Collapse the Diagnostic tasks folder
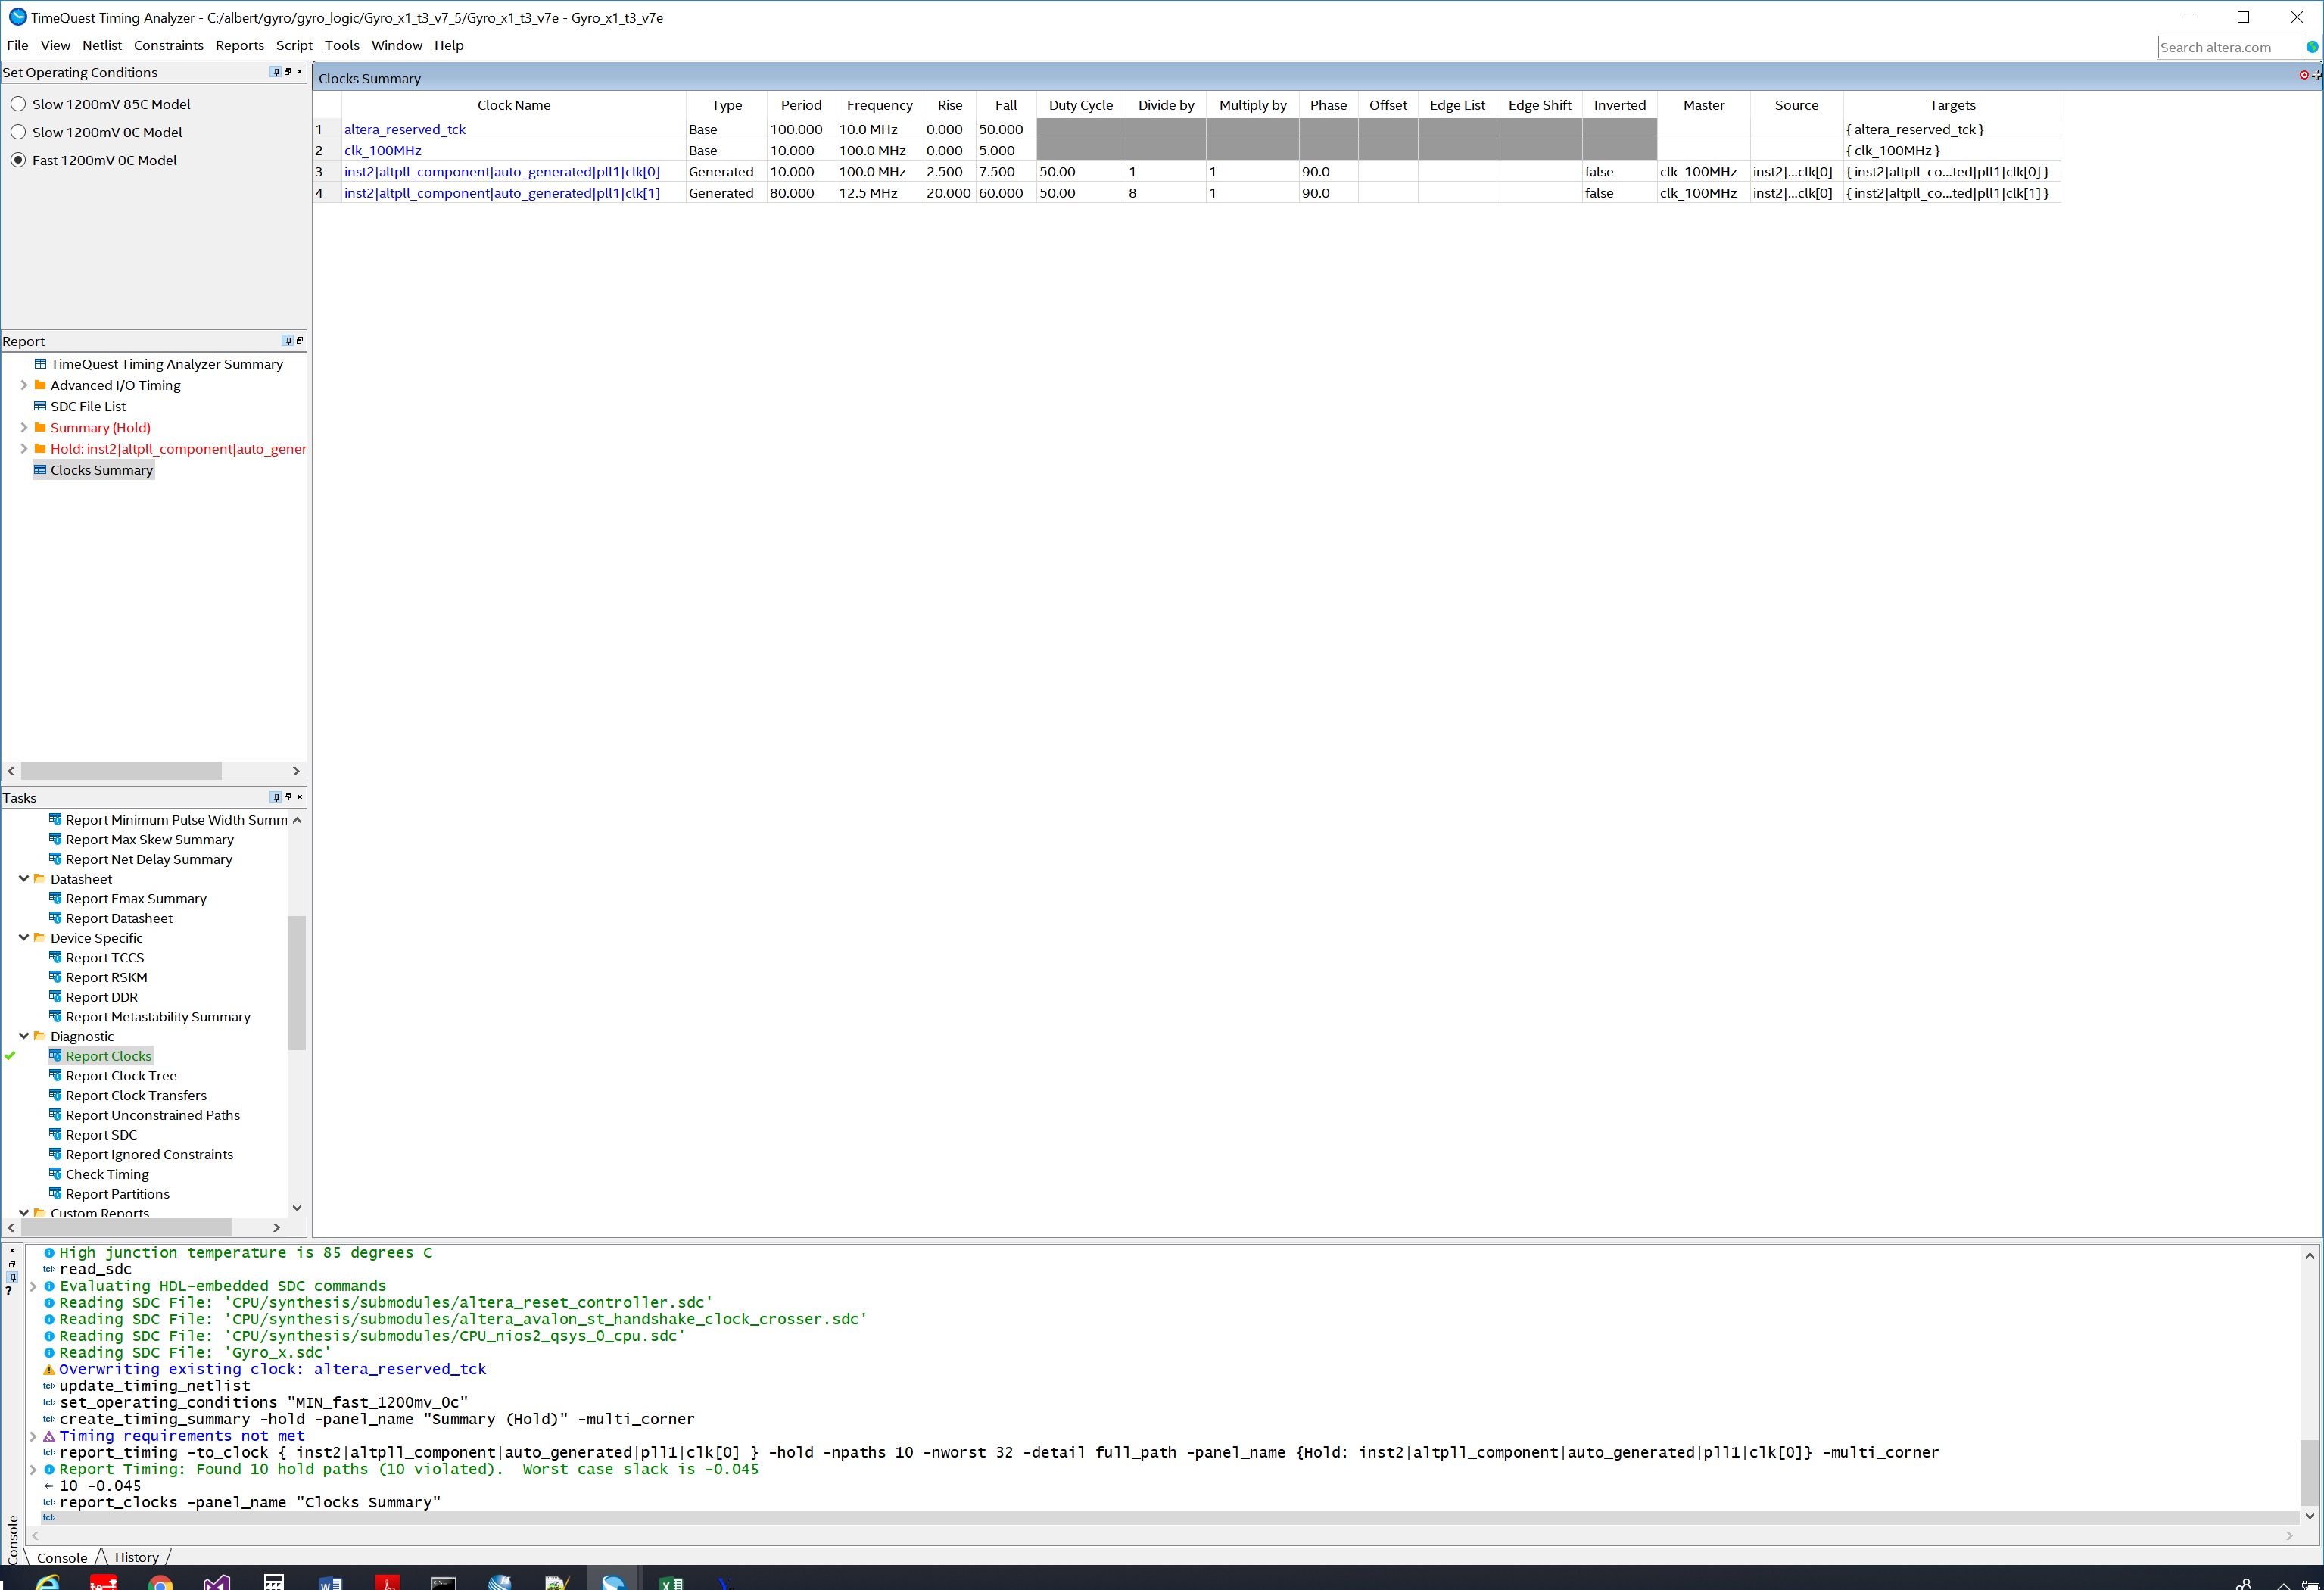The image size is (2324, 1590). point(24,1036)
